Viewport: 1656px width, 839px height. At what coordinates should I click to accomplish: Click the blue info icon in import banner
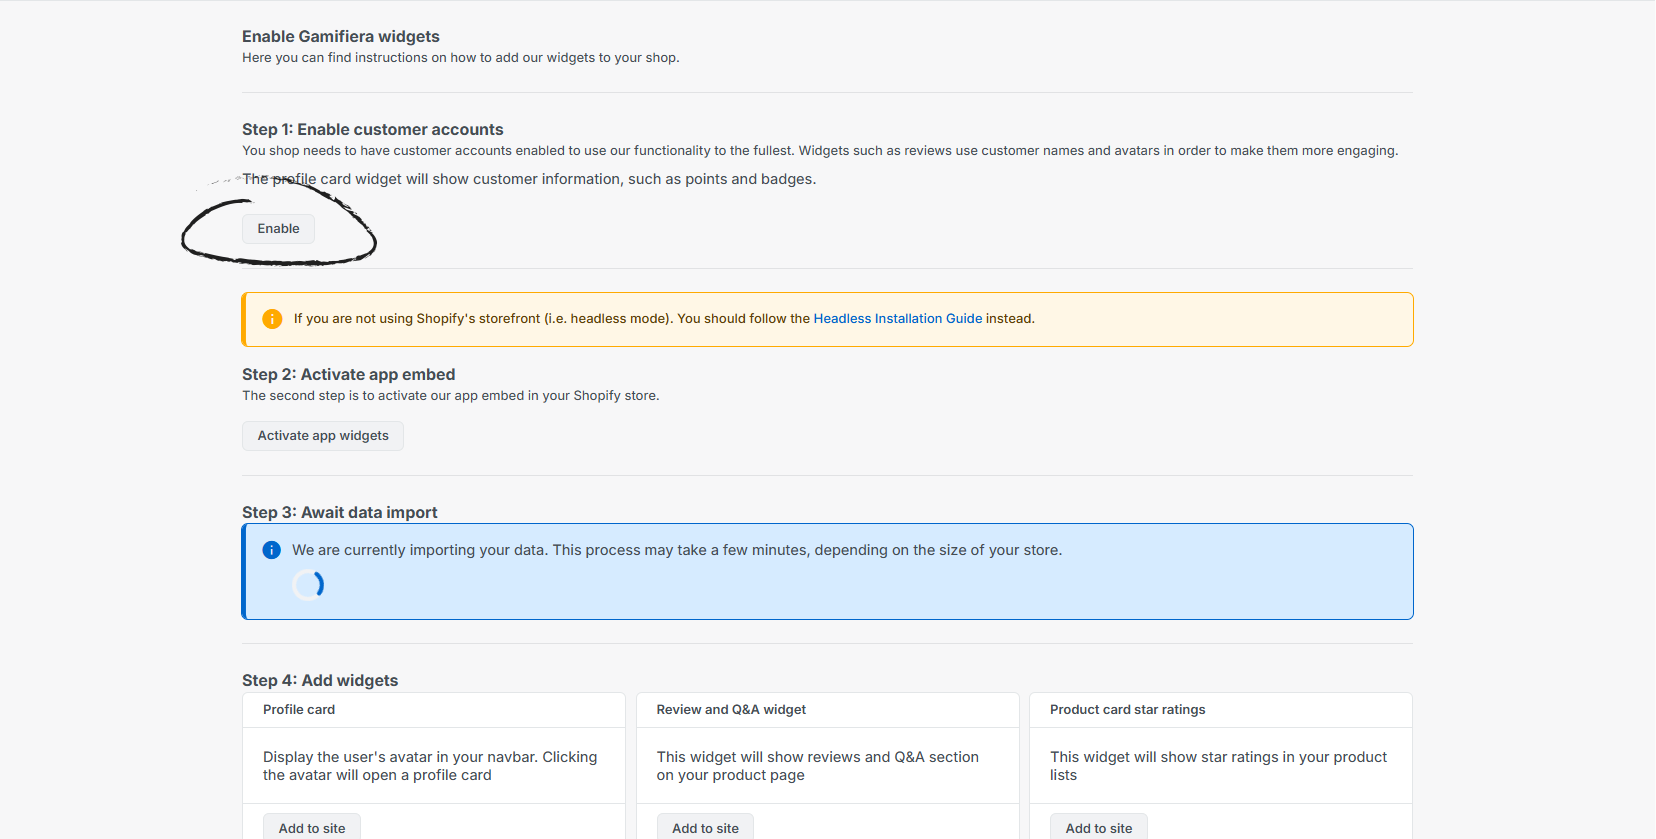pyautogui.click(x=271, y=550)
